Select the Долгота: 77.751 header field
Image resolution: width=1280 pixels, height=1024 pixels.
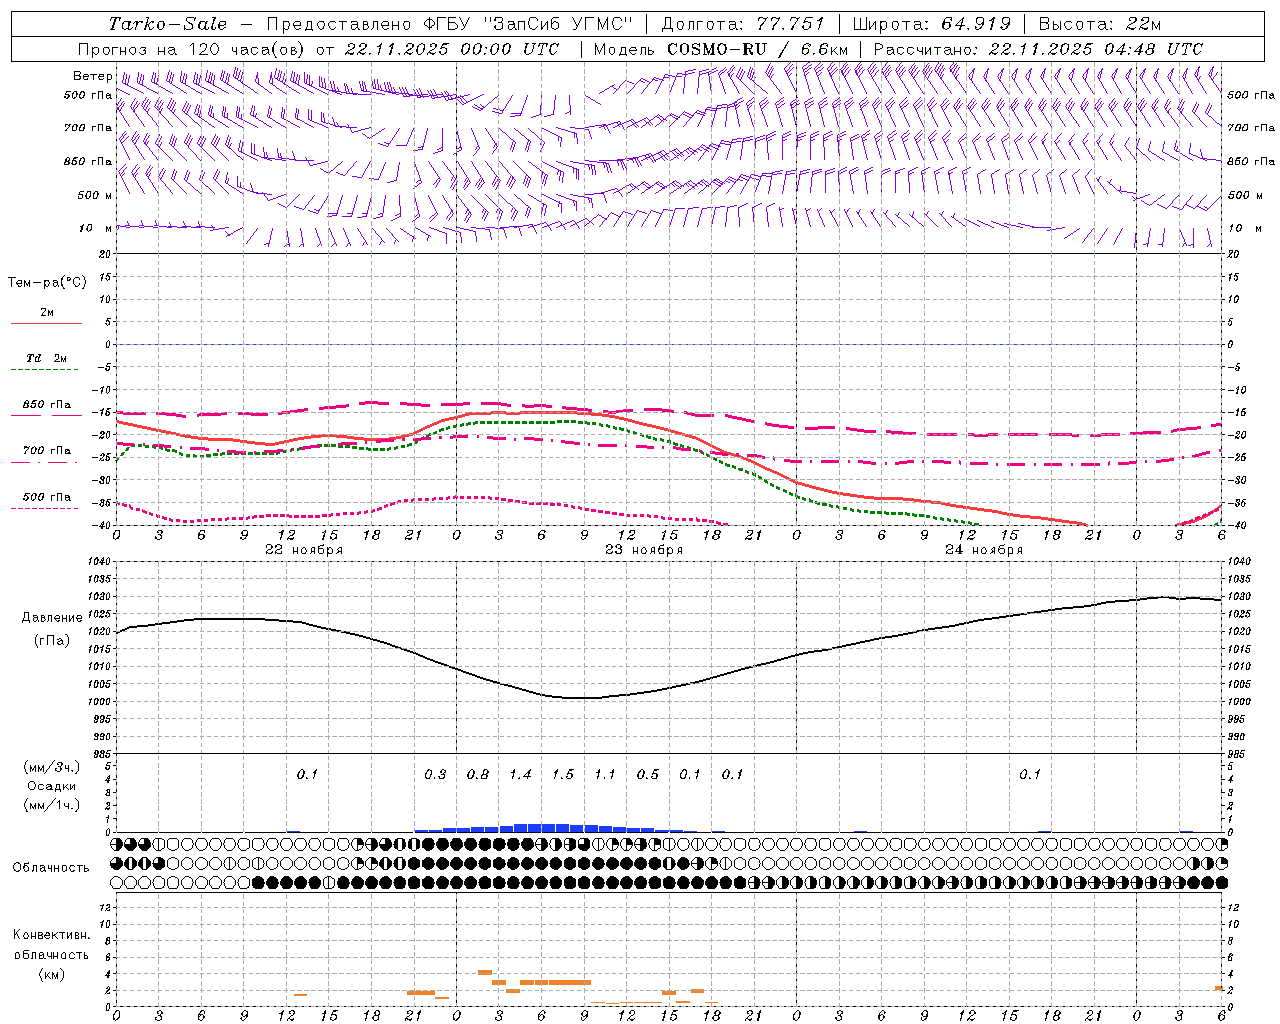743,24
